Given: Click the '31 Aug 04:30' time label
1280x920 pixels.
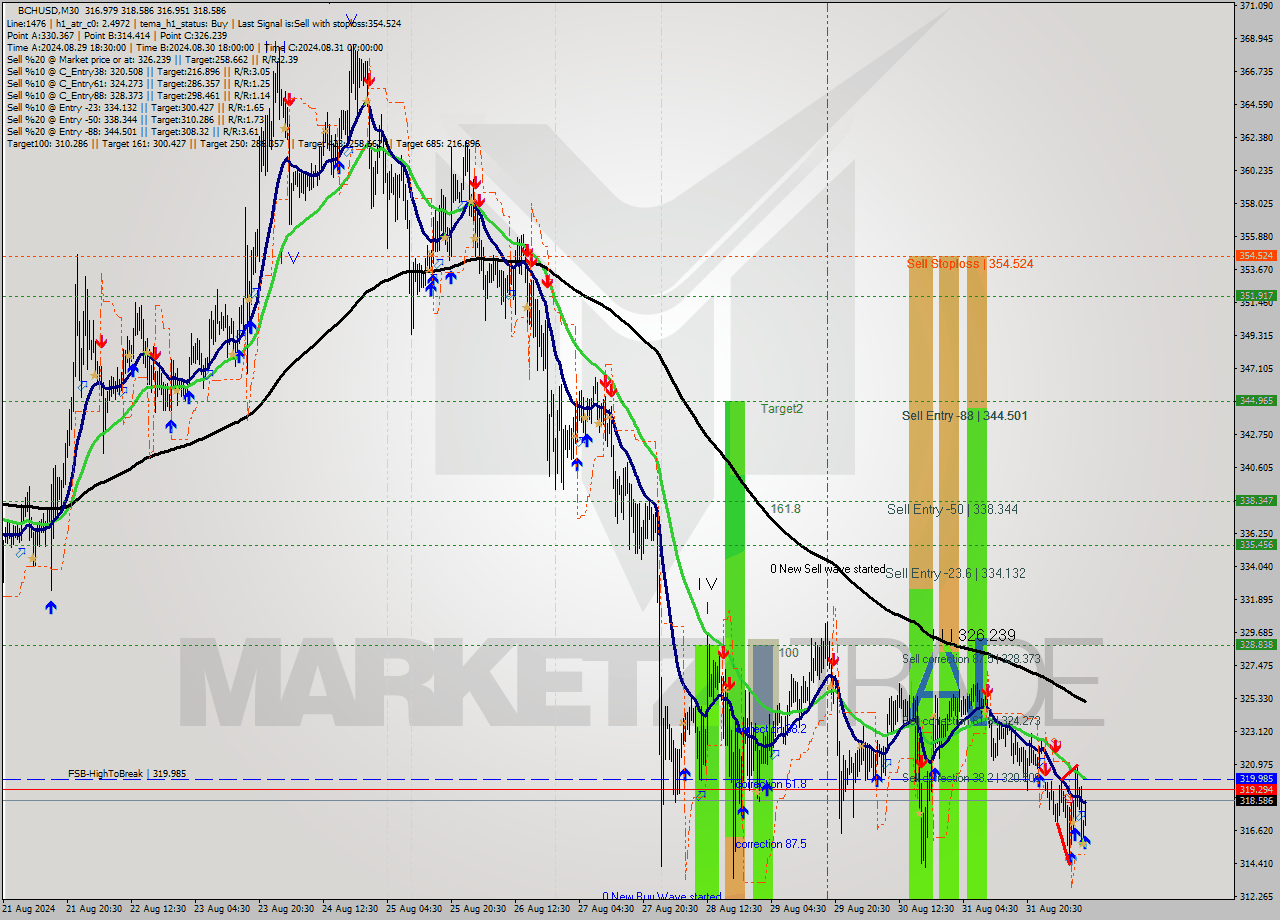Looking at the screenshot, I should (x=990, y=909).
